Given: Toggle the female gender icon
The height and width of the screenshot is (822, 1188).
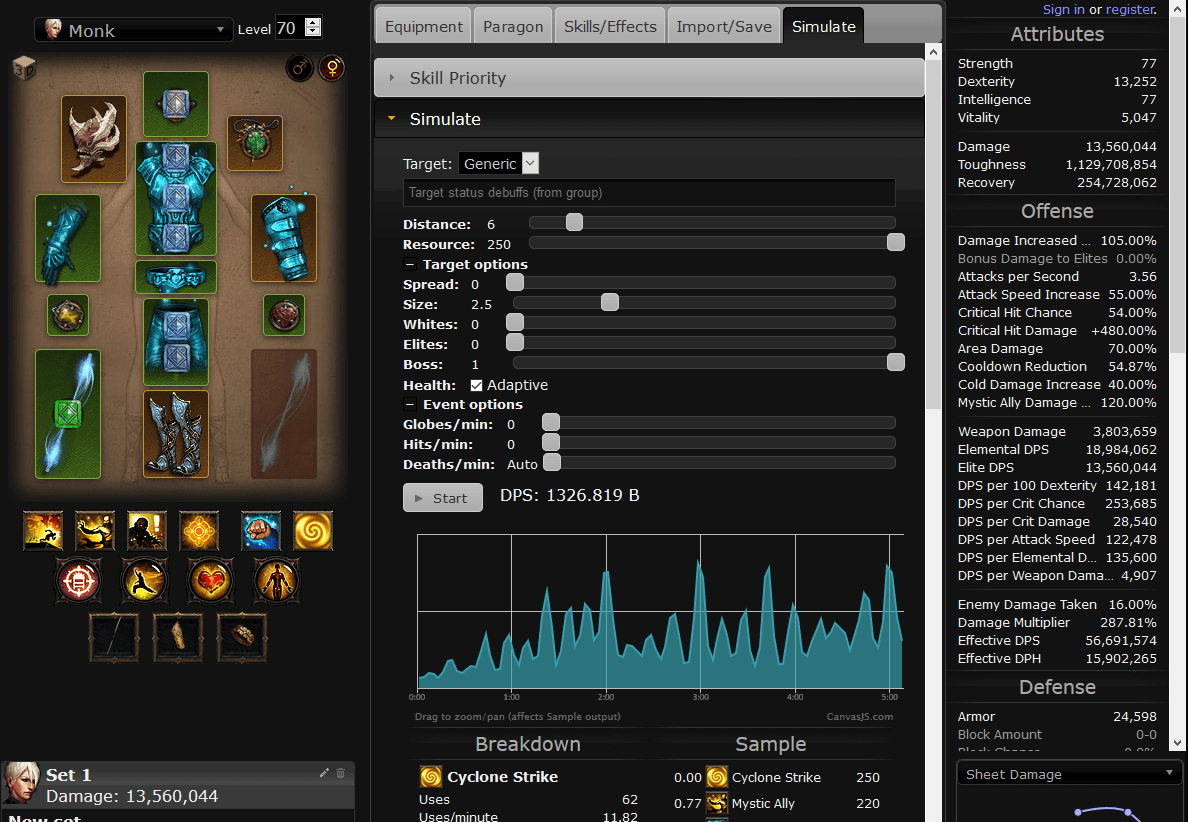Looking at the screenshot, I should pyautogui.click(x=331, y=68).
